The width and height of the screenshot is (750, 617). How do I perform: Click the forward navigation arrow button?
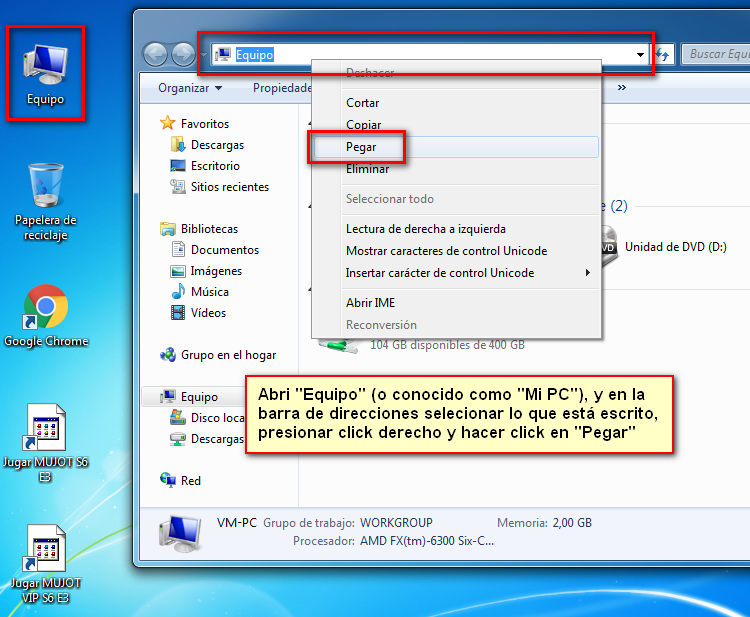click(x=182, y=55)
